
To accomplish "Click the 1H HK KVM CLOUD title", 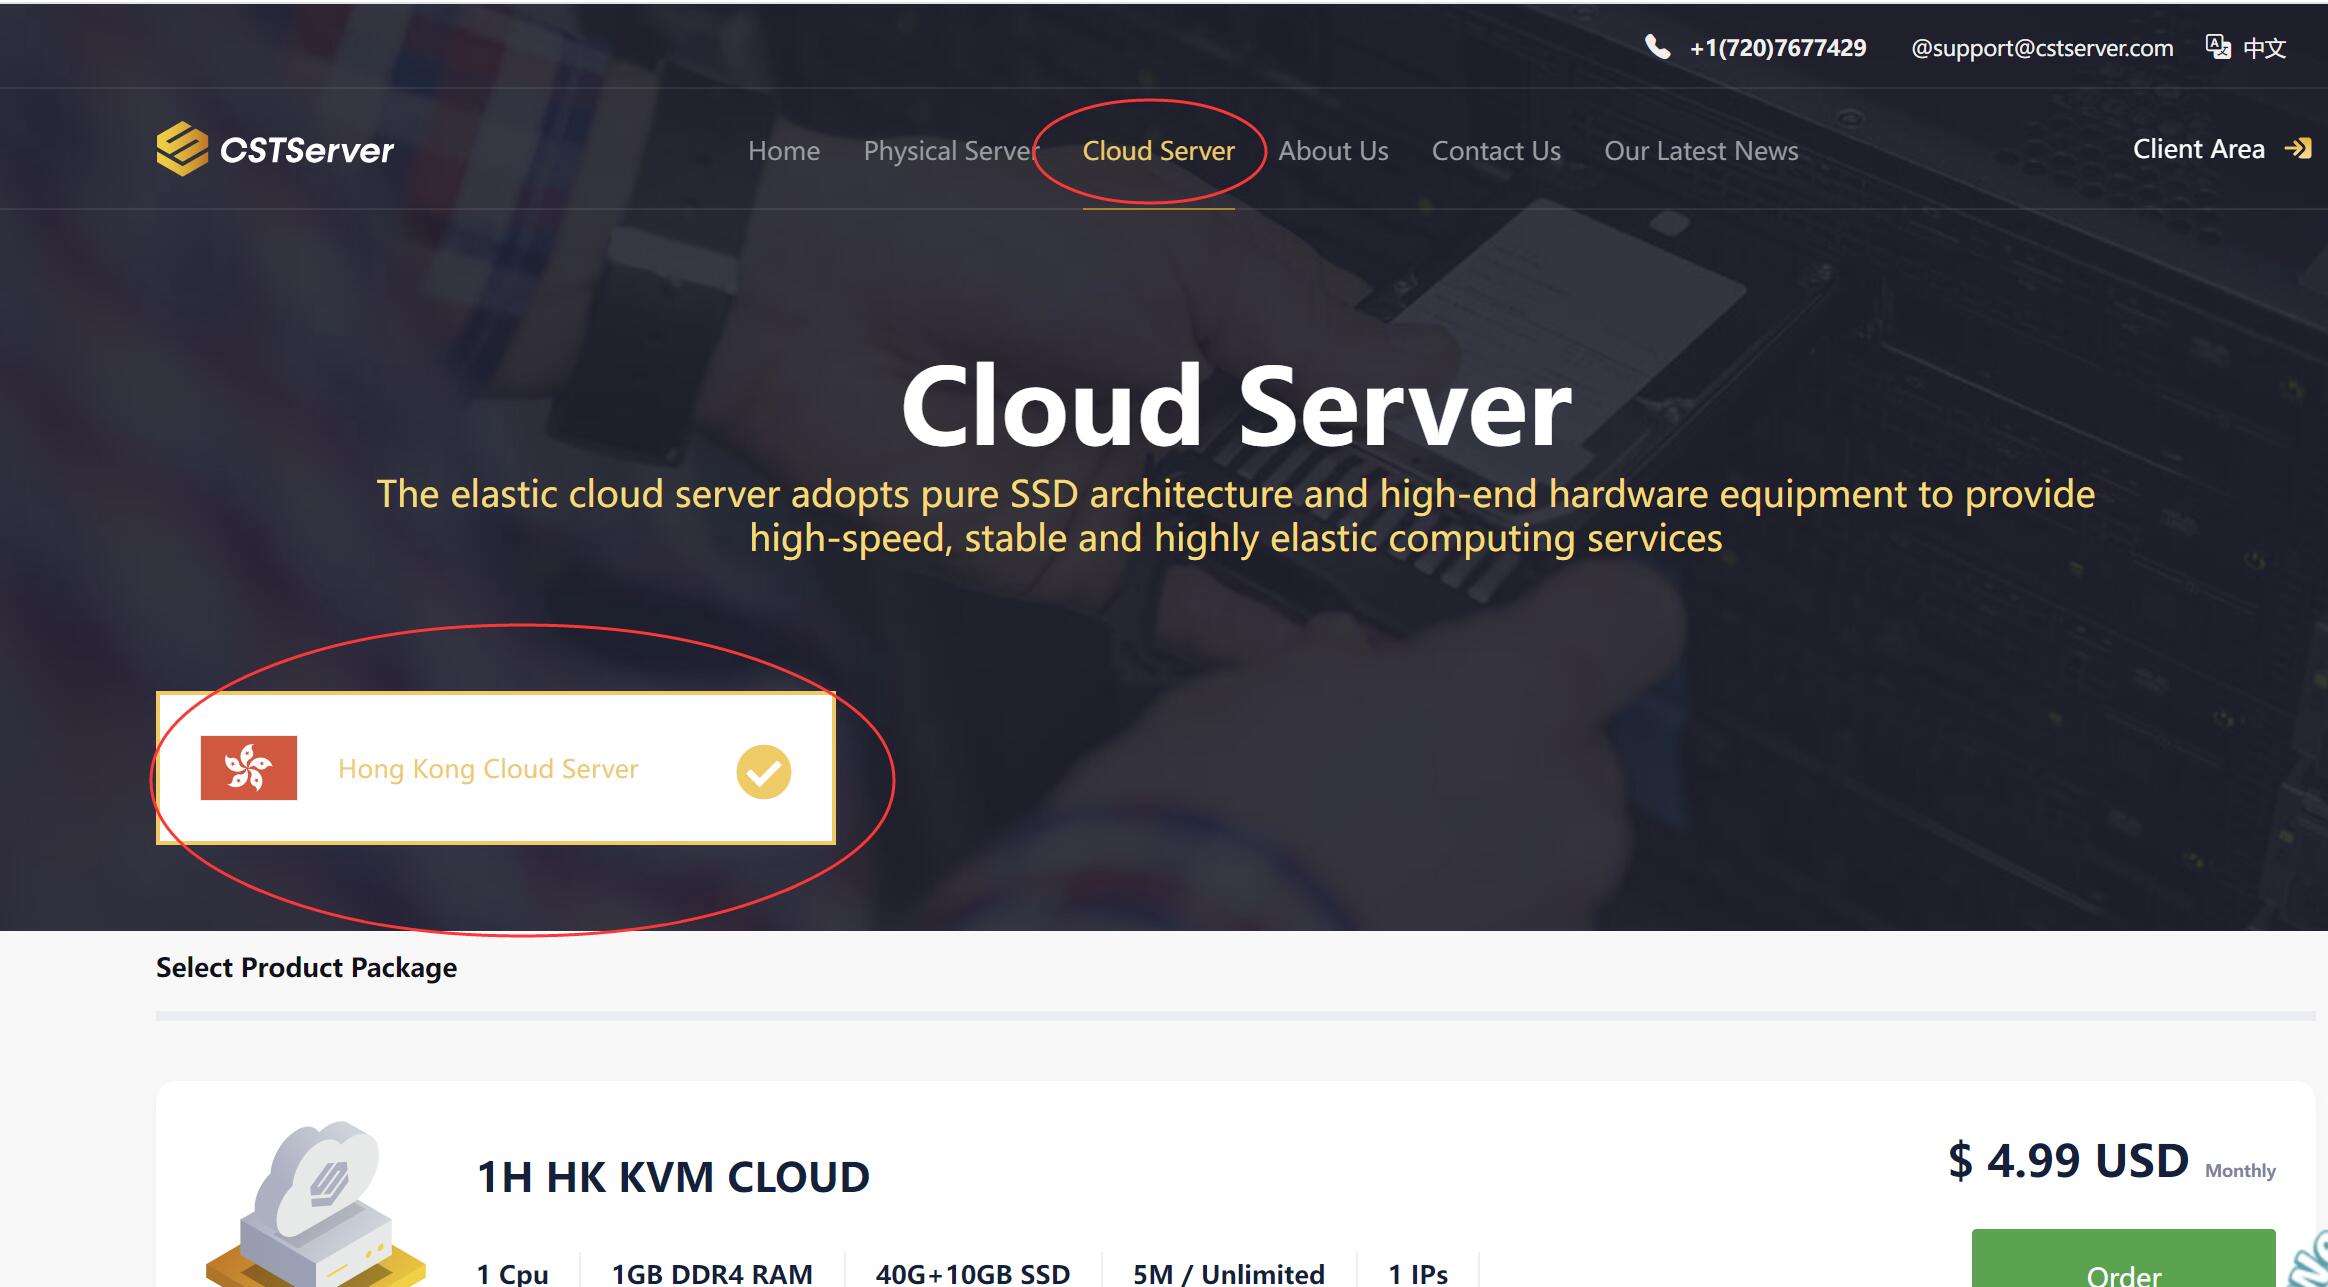I will [673, 1177].
